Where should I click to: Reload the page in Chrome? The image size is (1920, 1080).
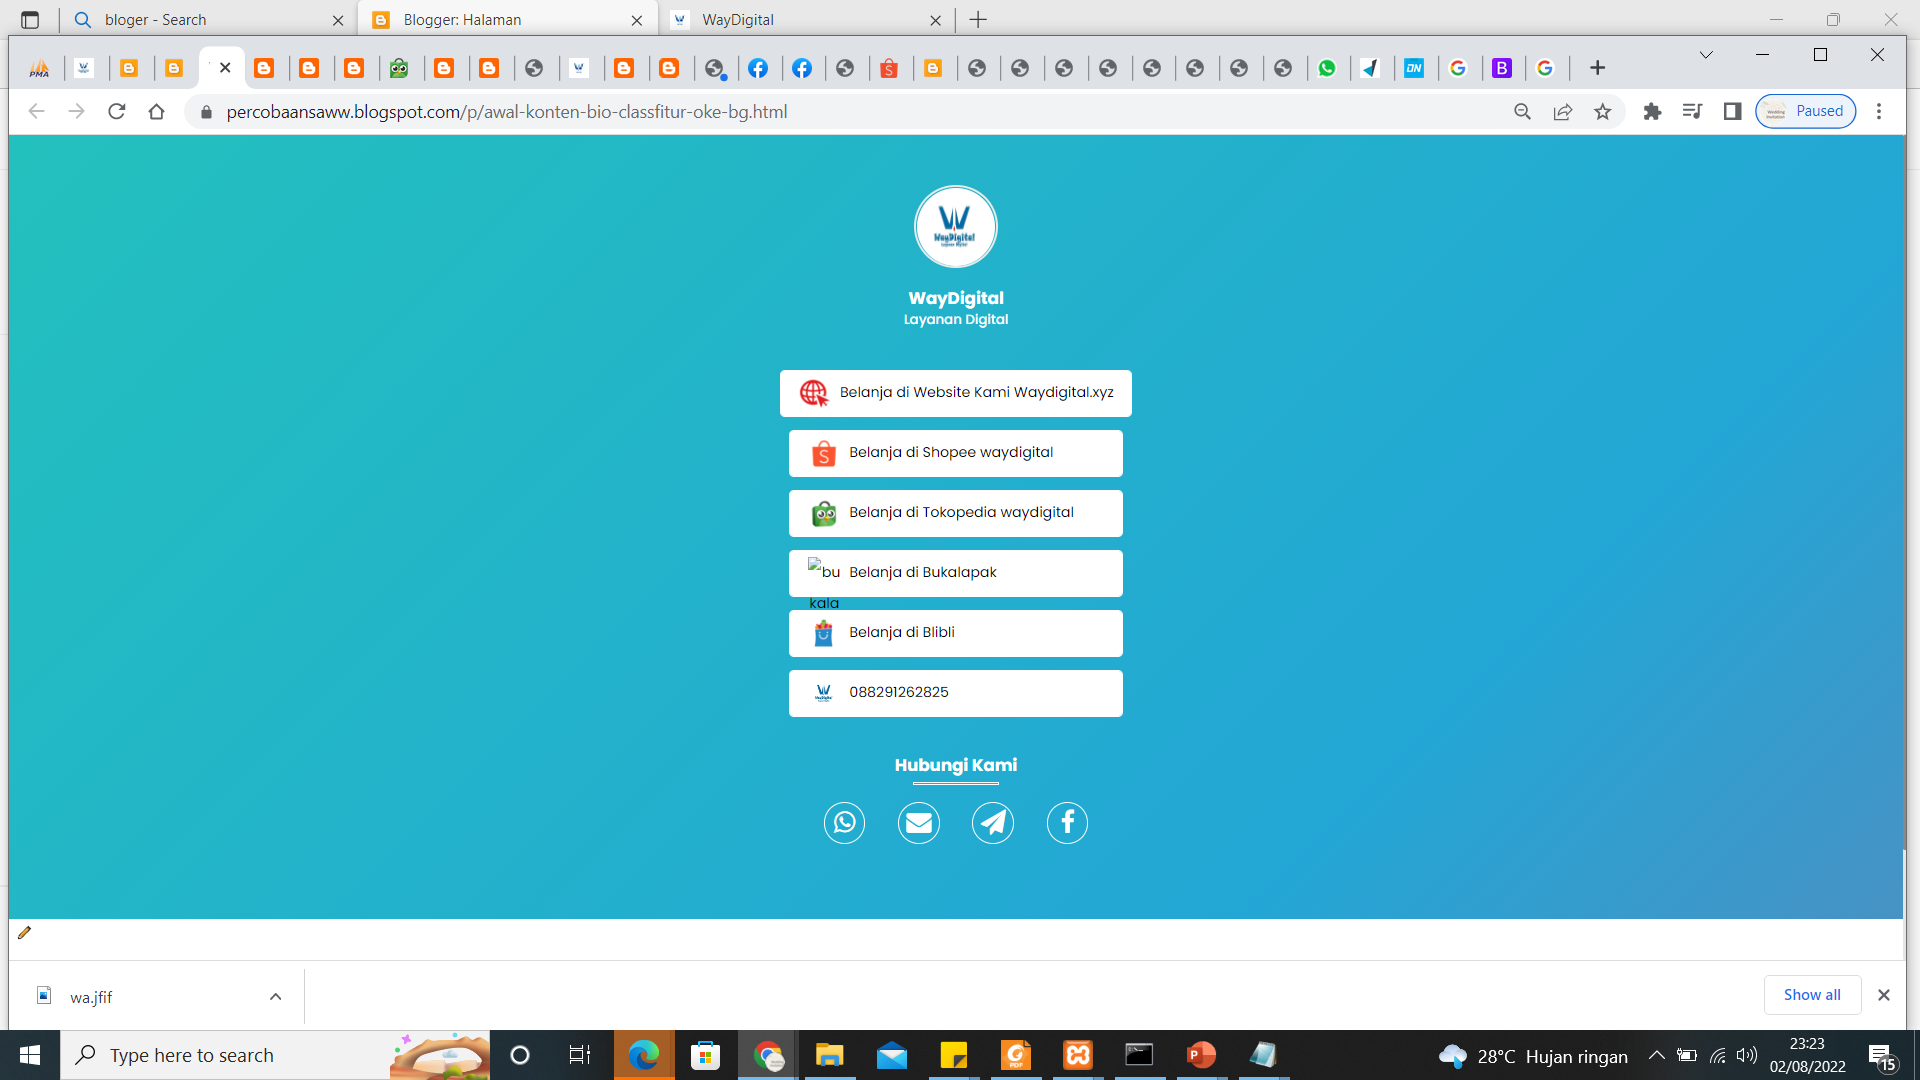117,112
